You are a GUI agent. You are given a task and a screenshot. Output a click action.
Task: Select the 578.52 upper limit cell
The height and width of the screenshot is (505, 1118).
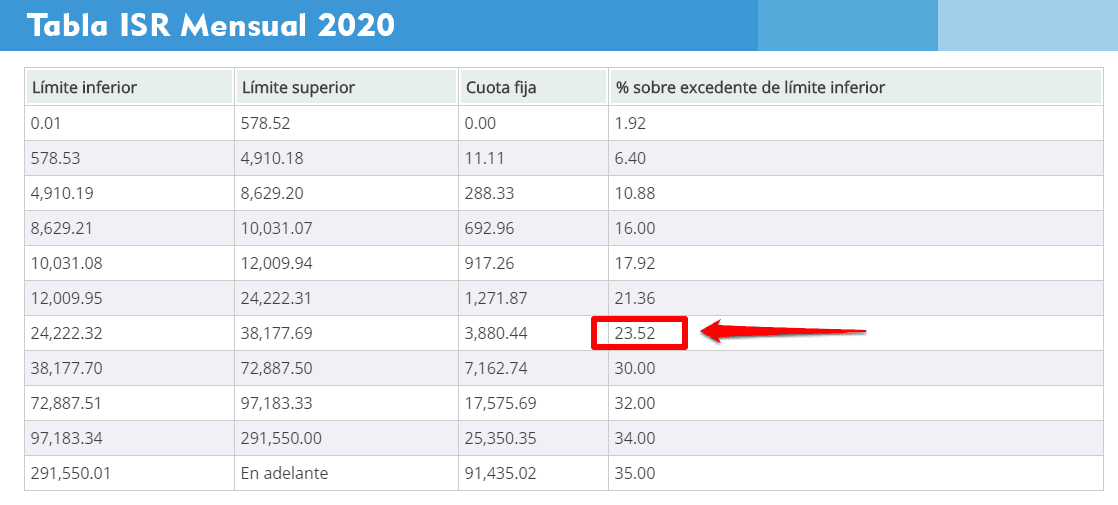click(x=346, y=123)
